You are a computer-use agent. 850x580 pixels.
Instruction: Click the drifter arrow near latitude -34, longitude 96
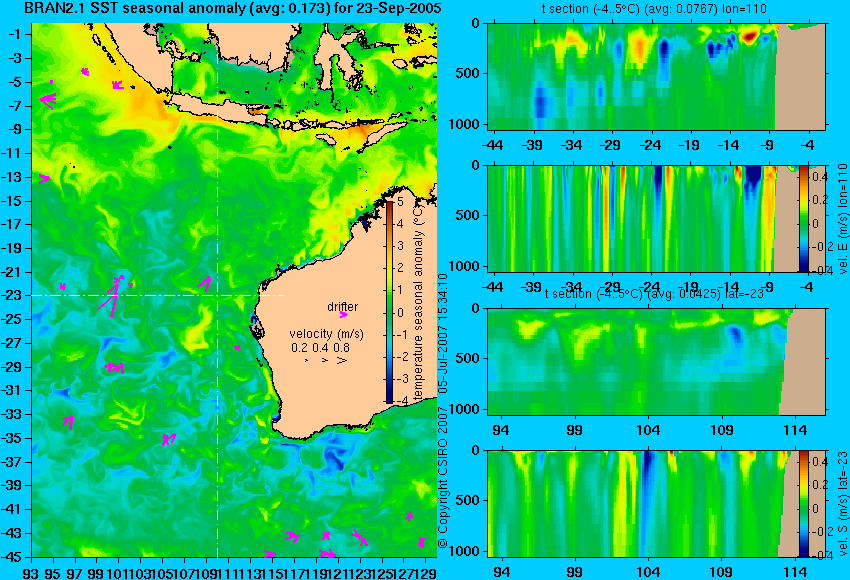[x=68, y=422]
